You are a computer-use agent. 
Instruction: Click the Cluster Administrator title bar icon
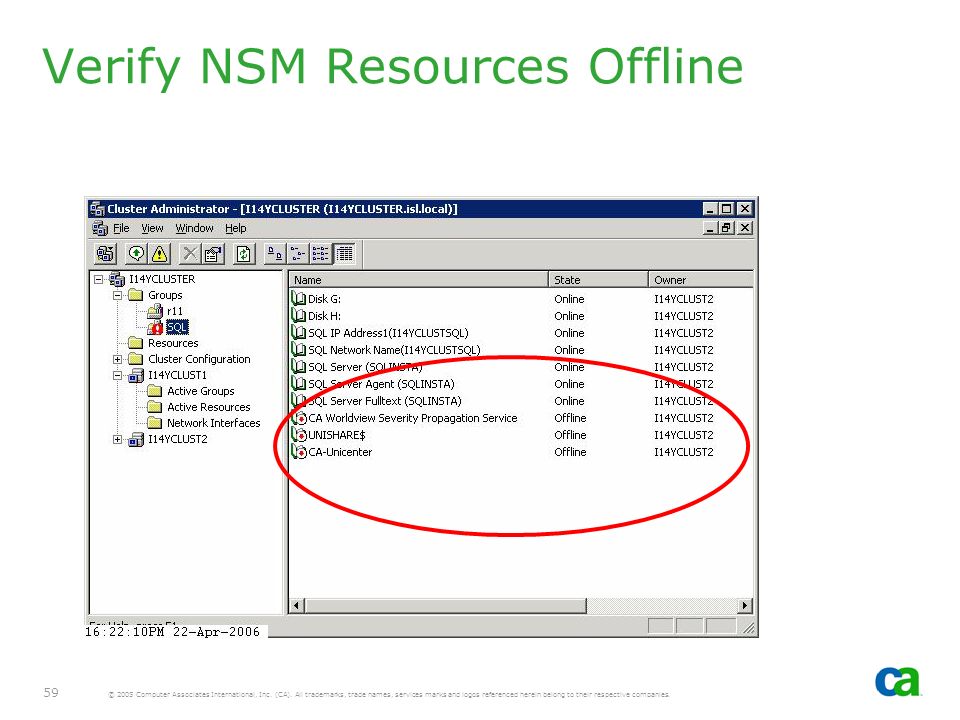[x=97, y=209]
